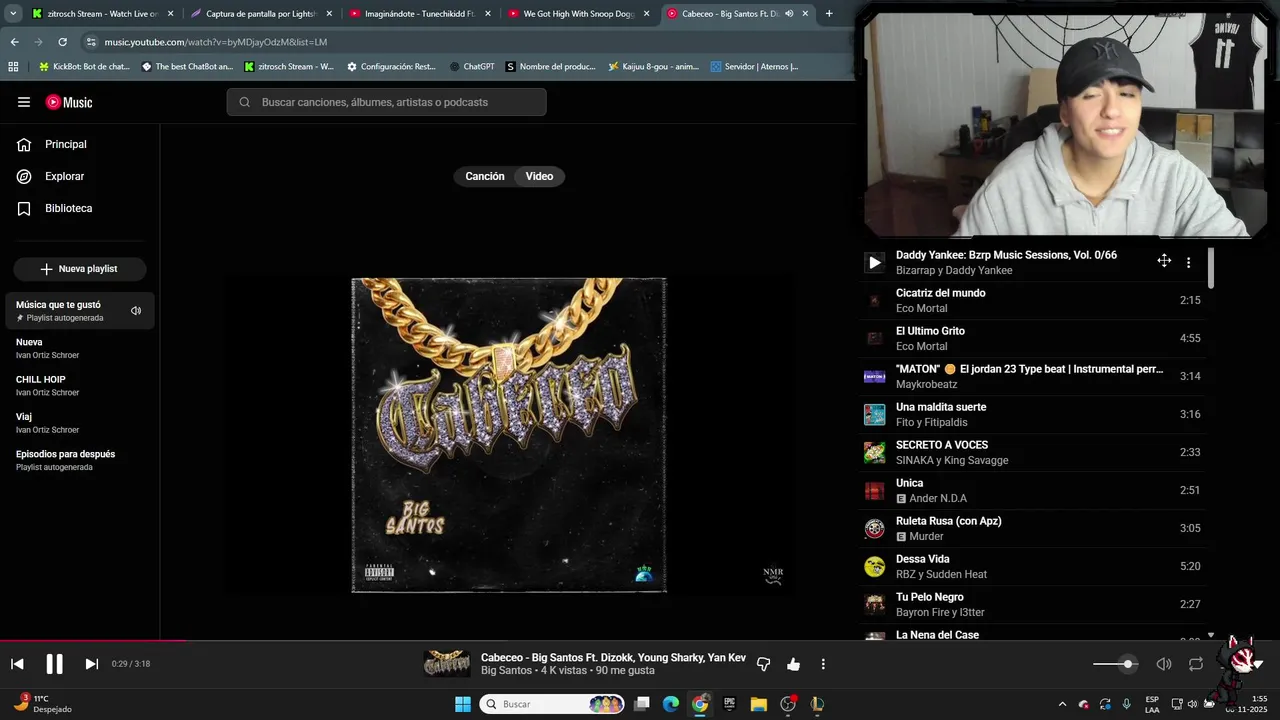Click the queue scrollbar

click(1211, 270)
